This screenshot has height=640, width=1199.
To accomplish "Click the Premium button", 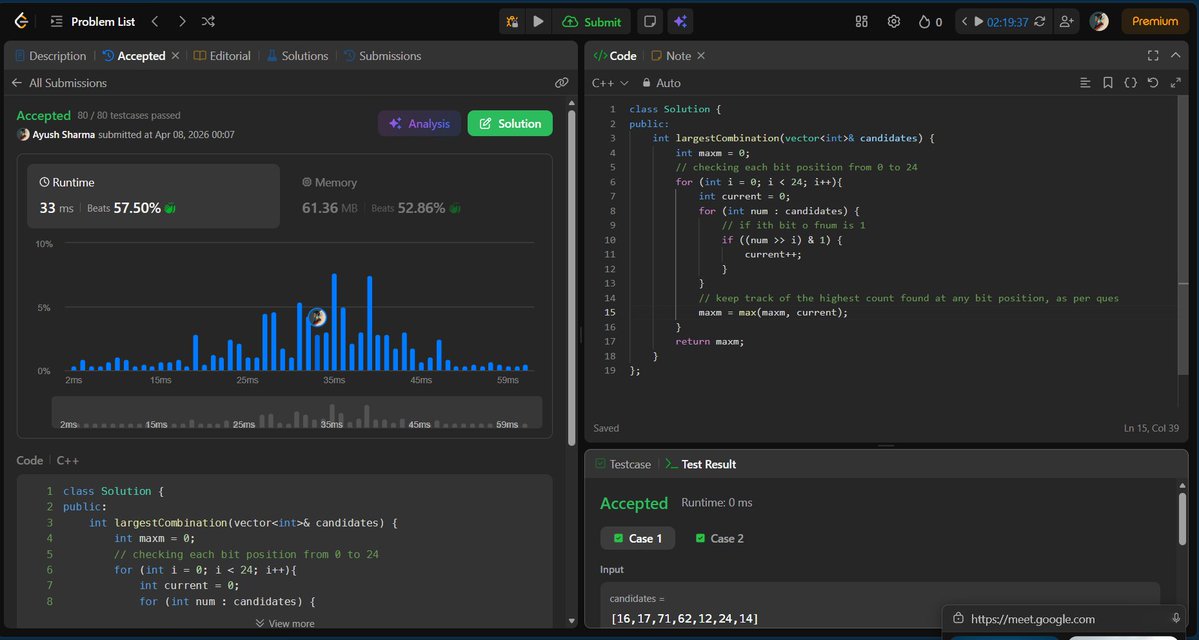I will pyautogui.click(x=1155, y=21).
